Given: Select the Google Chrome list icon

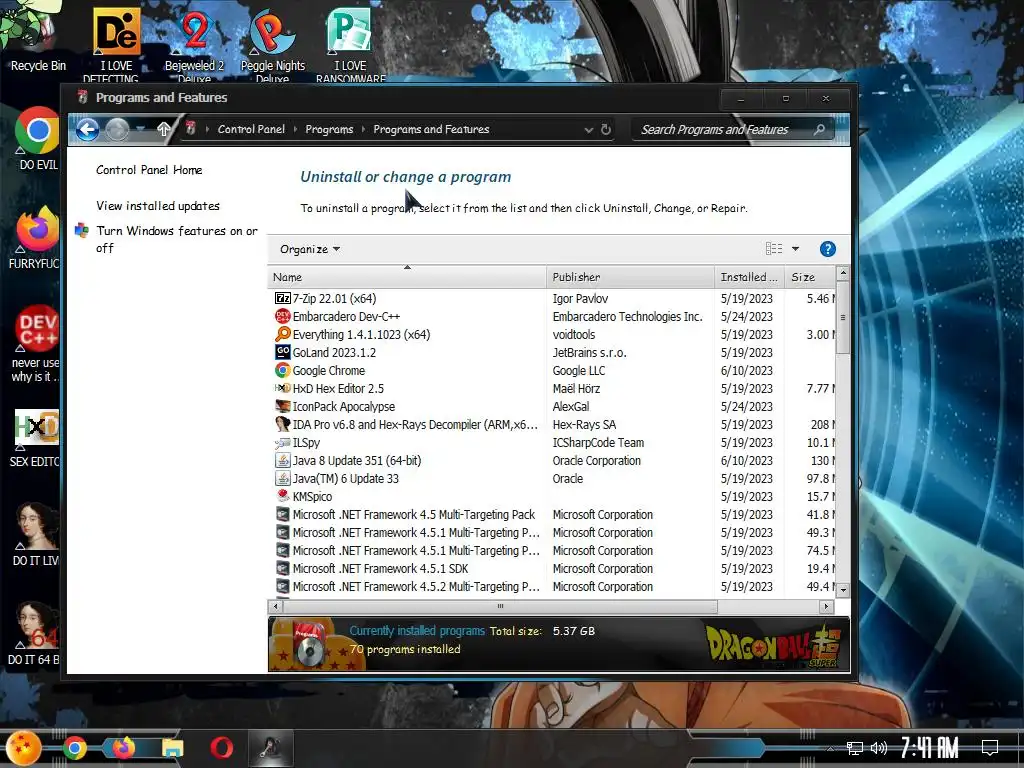Looking at the screenshot, I should tap(282, 370).
